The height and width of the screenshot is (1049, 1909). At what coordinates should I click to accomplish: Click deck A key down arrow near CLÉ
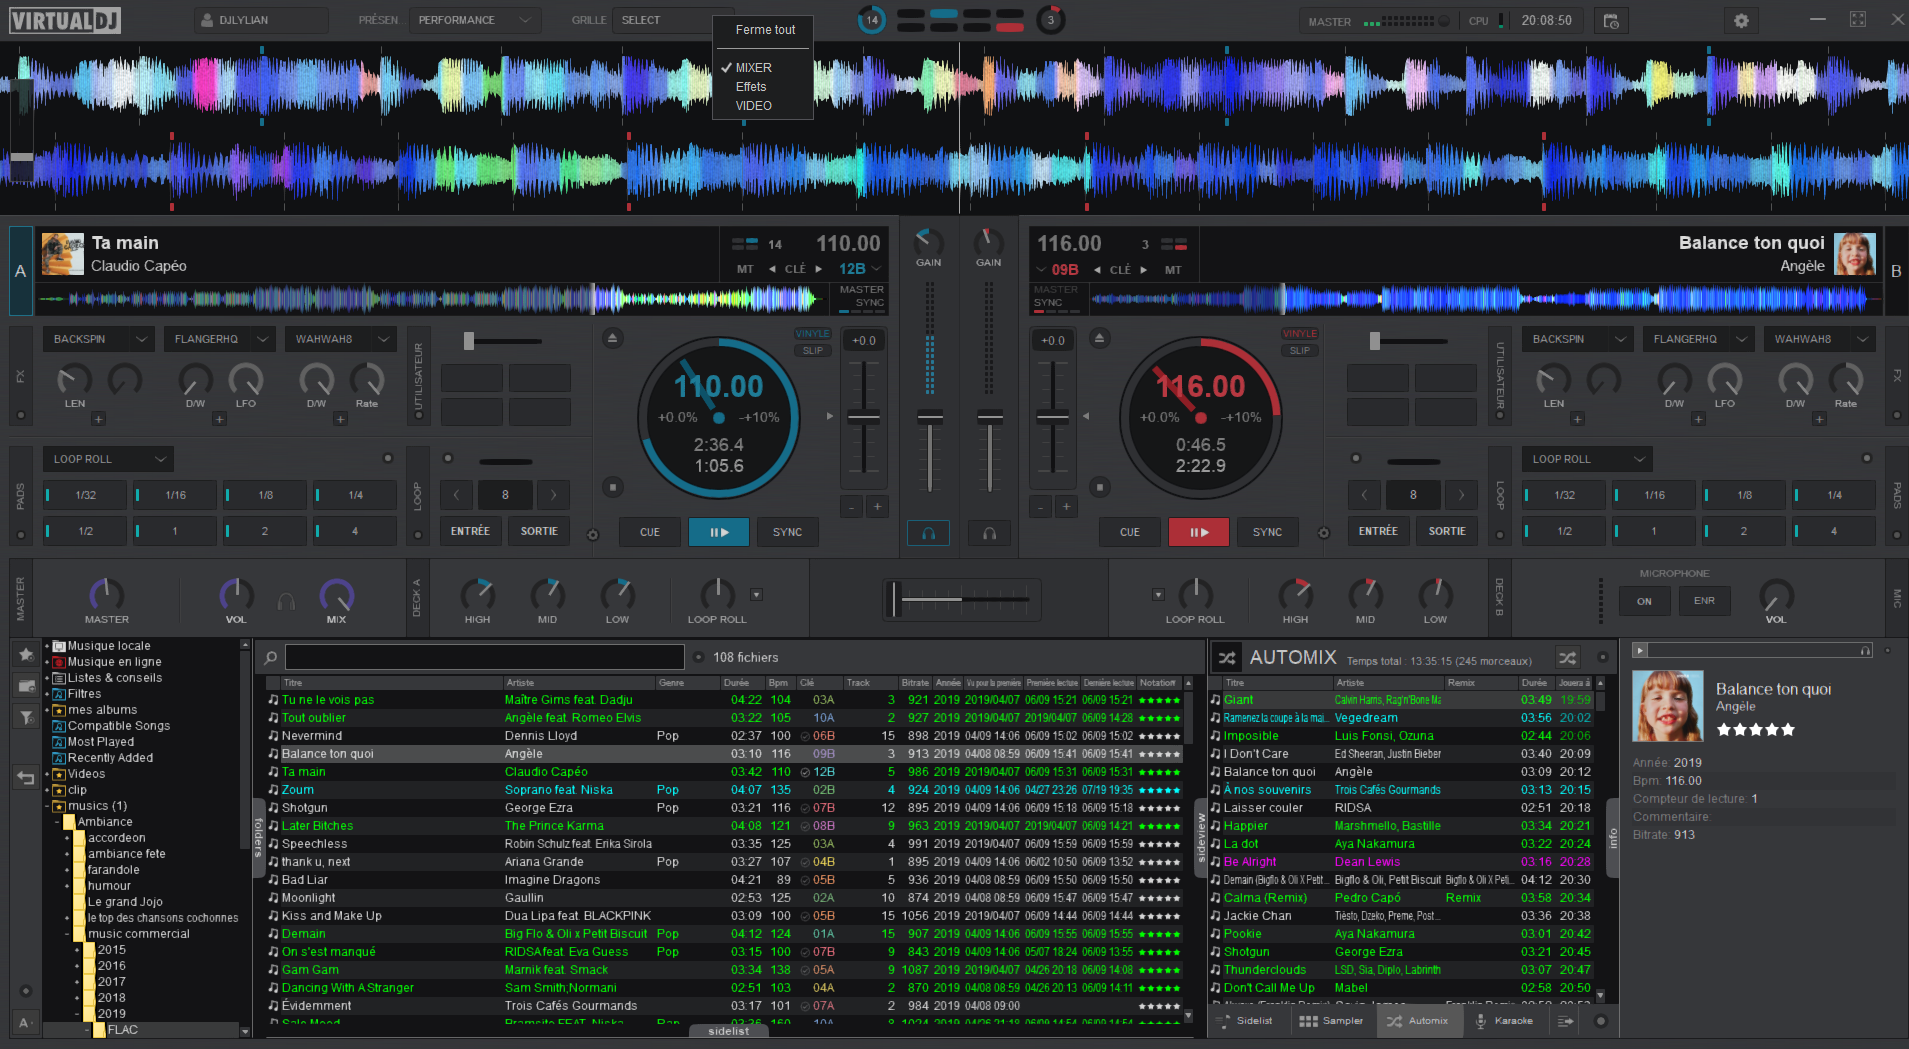772,269
